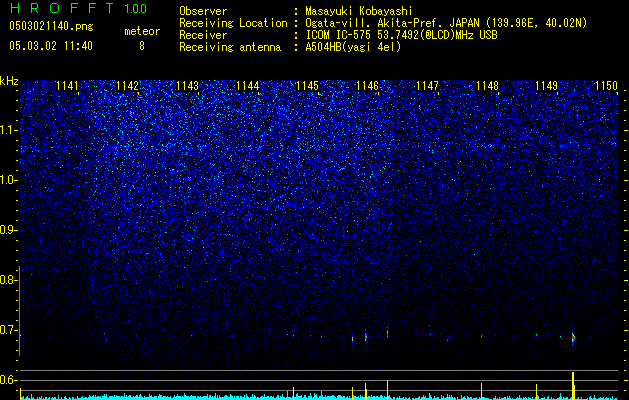Click the brightest meteor echo after 1149

573,338
